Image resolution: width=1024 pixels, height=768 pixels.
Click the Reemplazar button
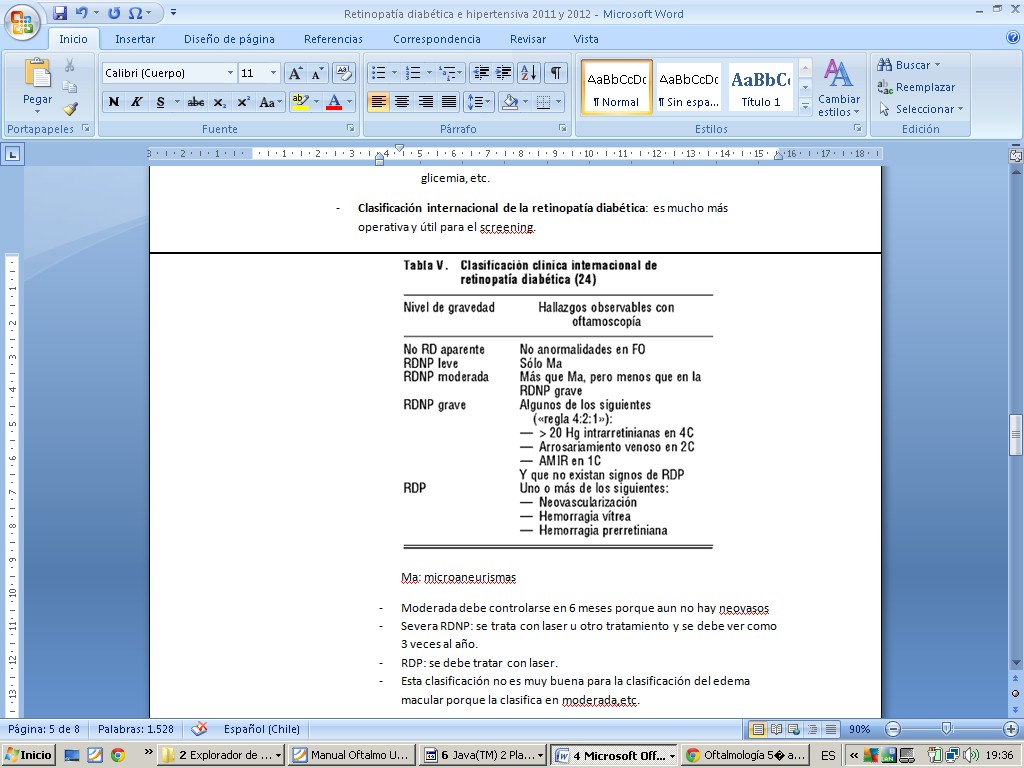[x=916, y=87]
